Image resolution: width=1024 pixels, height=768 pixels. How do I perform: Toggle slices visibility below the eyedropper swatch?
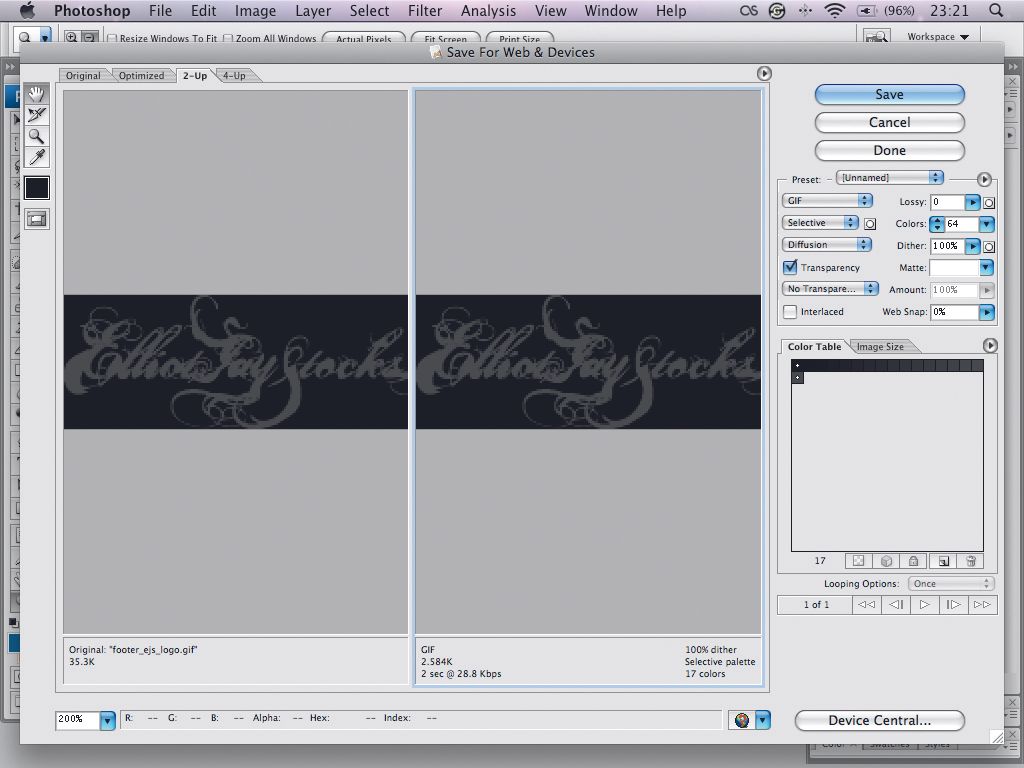coord(36,218)
